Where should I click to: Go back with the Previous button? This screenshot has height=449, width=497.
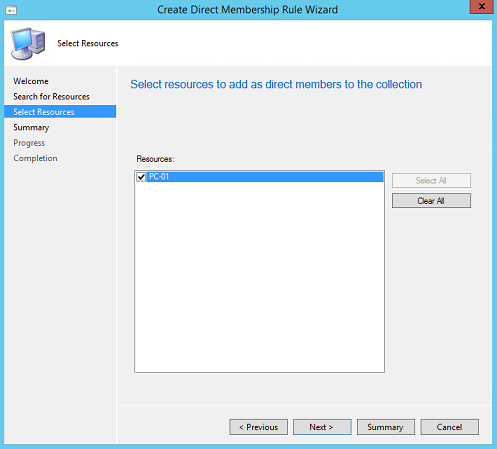(x=258, y=427)
